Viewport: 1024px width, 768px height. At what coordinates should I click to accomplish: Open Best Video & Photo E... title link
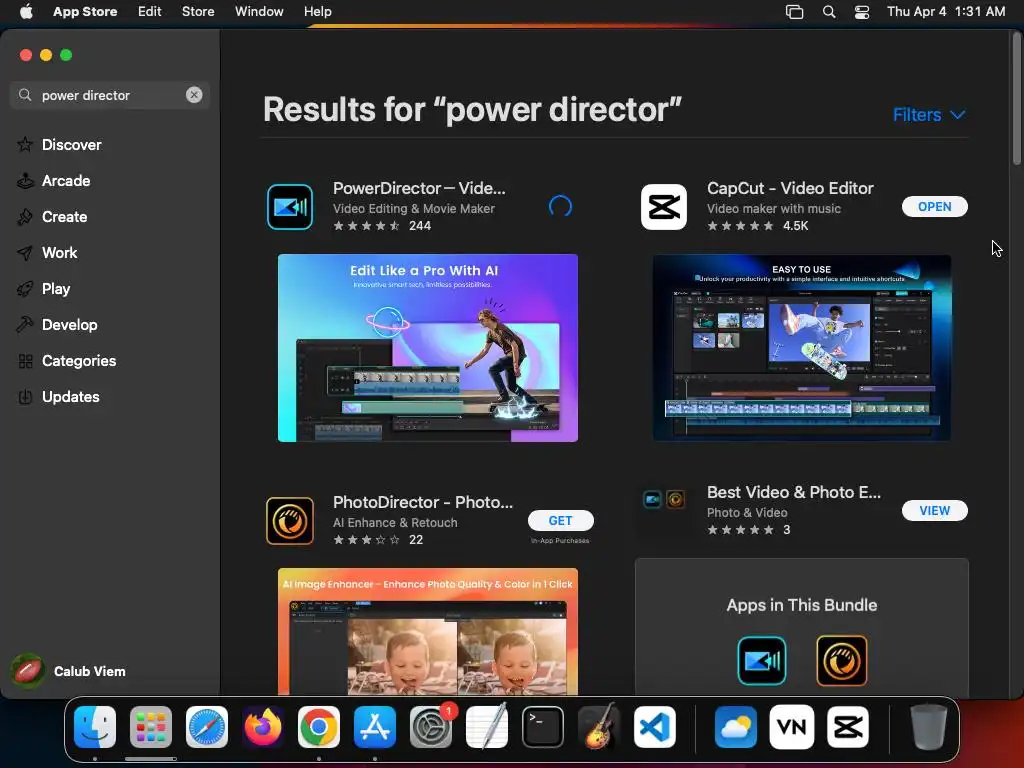click(x=794, y=492)
